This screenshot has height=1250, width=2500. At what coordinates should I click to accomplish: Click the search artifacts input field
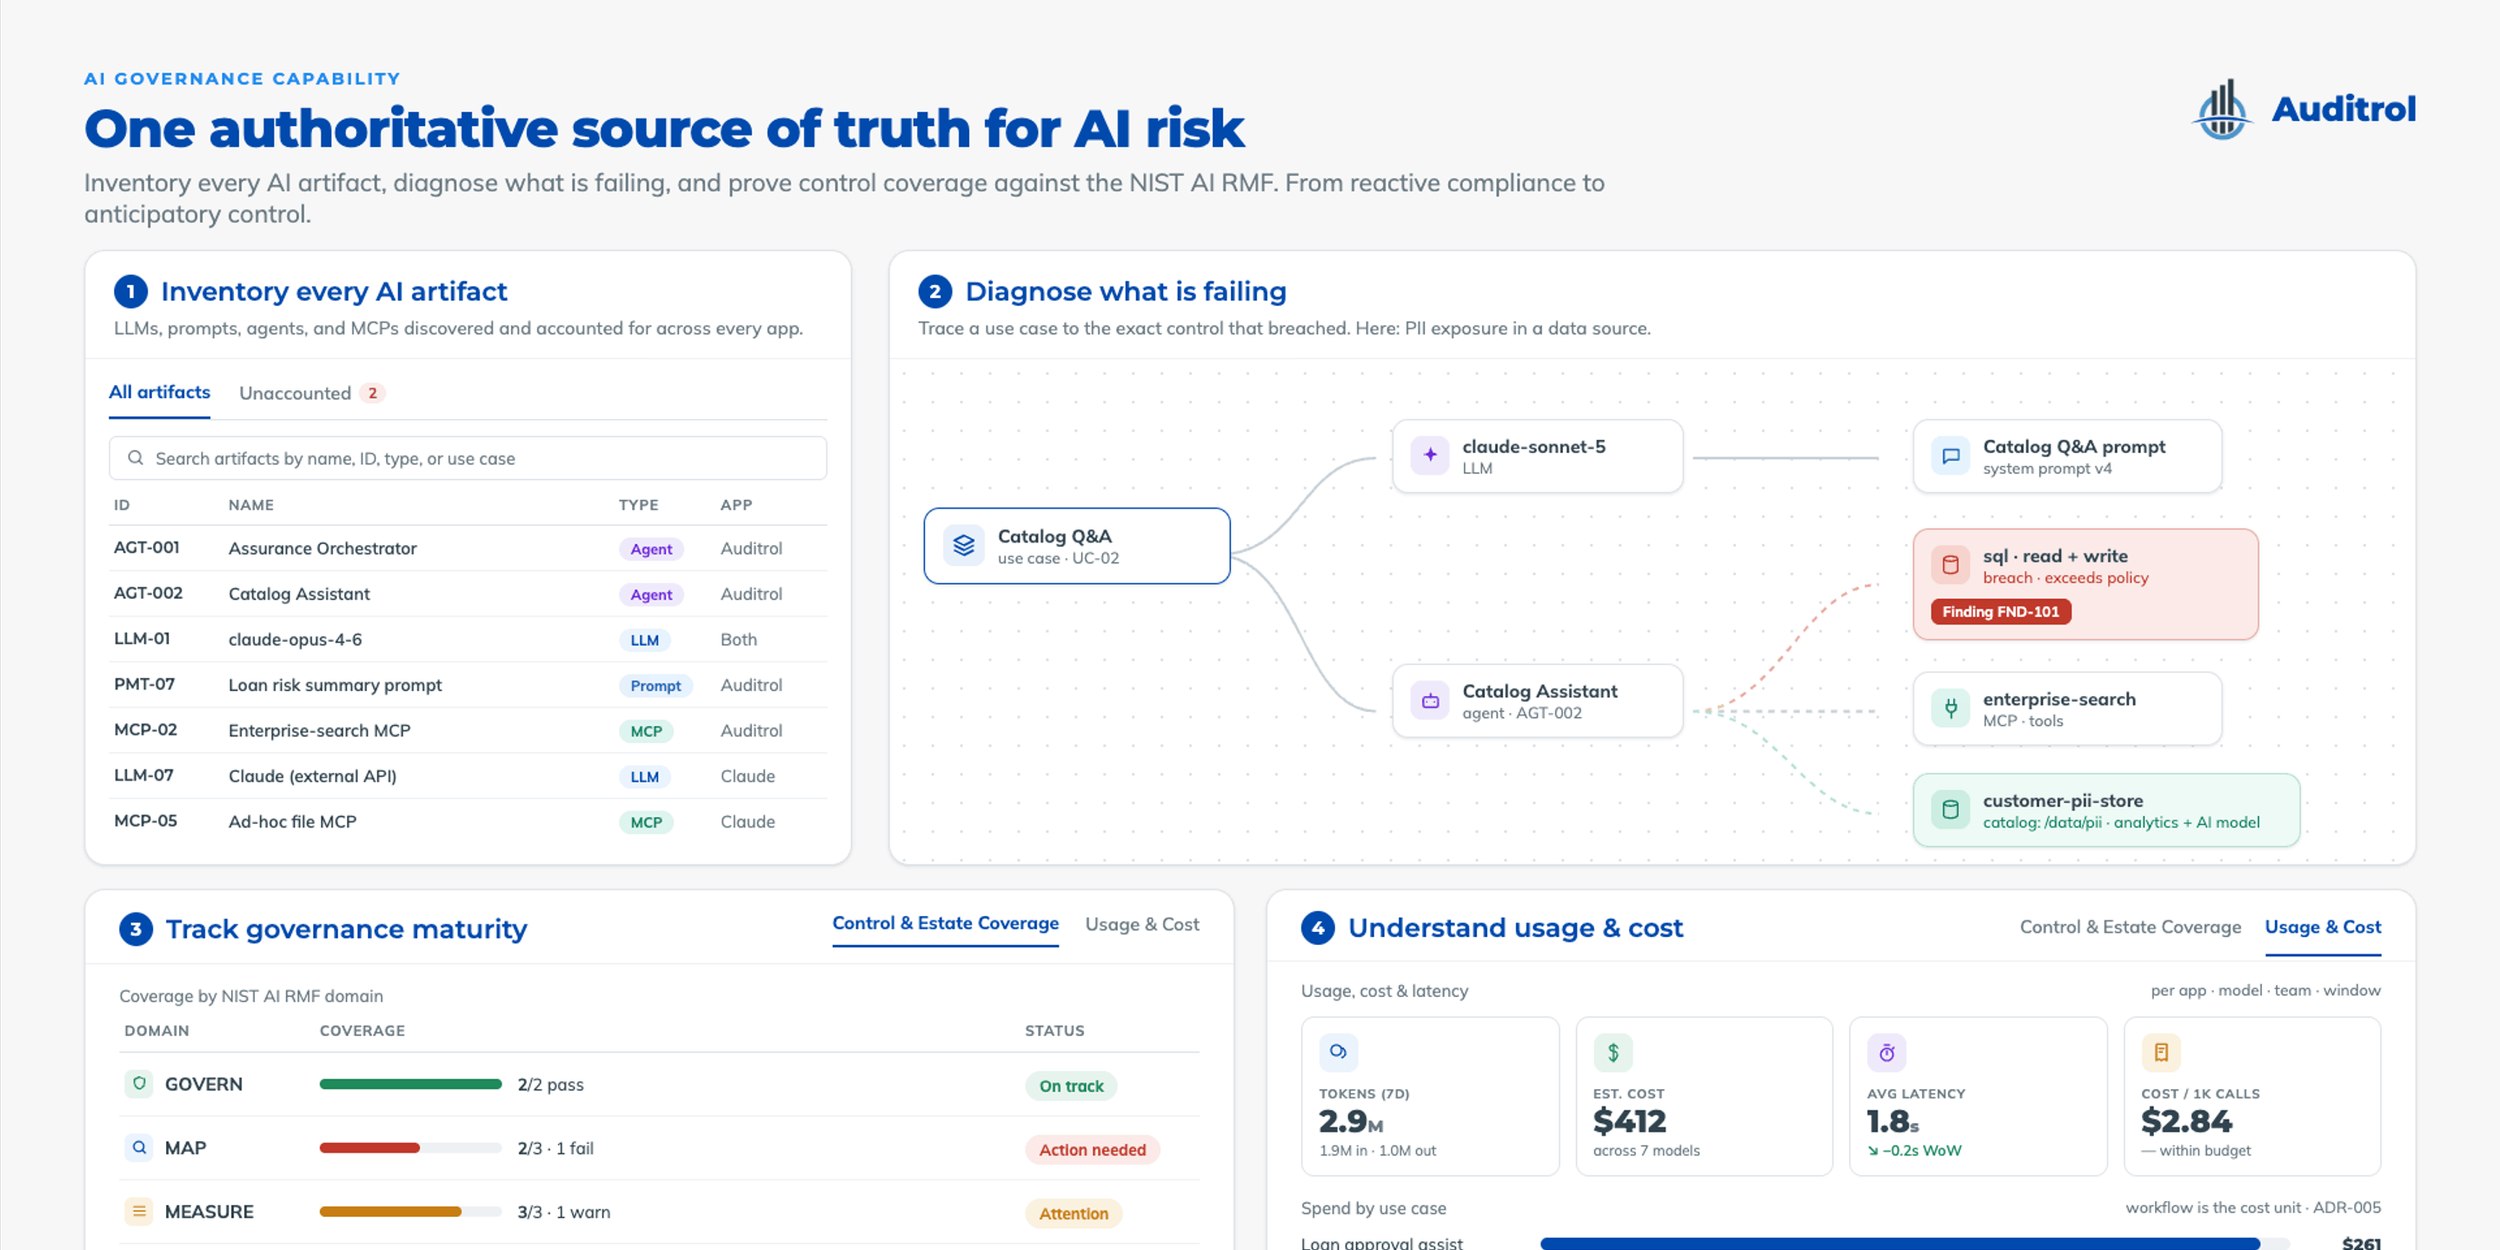(x=468, y=458)
